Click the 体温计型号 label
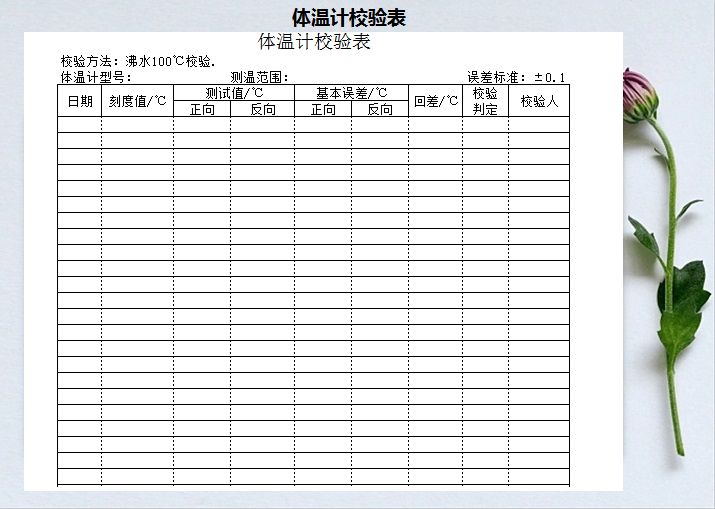715x509 pixels. [x=96, y=77]
